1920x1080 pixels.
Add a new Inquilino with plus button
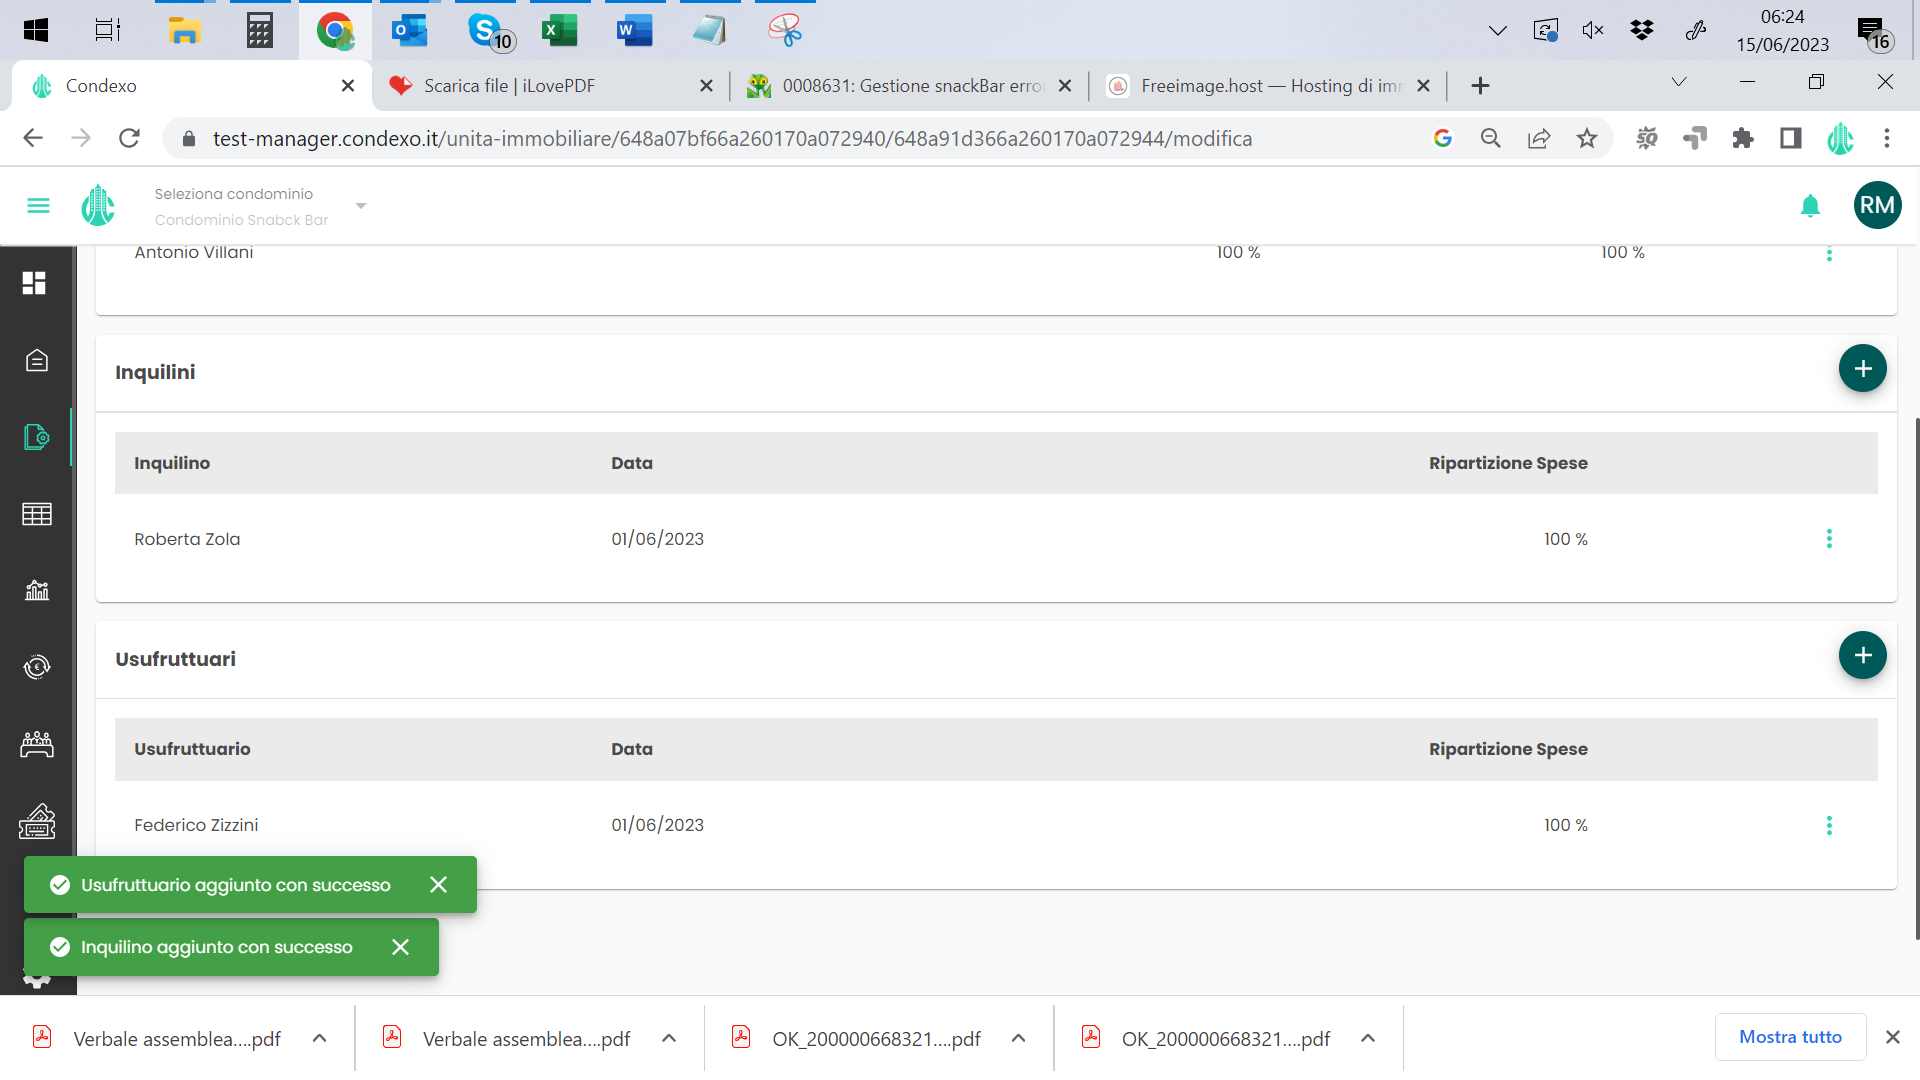pyautogui.click(x=1862, y=368)
